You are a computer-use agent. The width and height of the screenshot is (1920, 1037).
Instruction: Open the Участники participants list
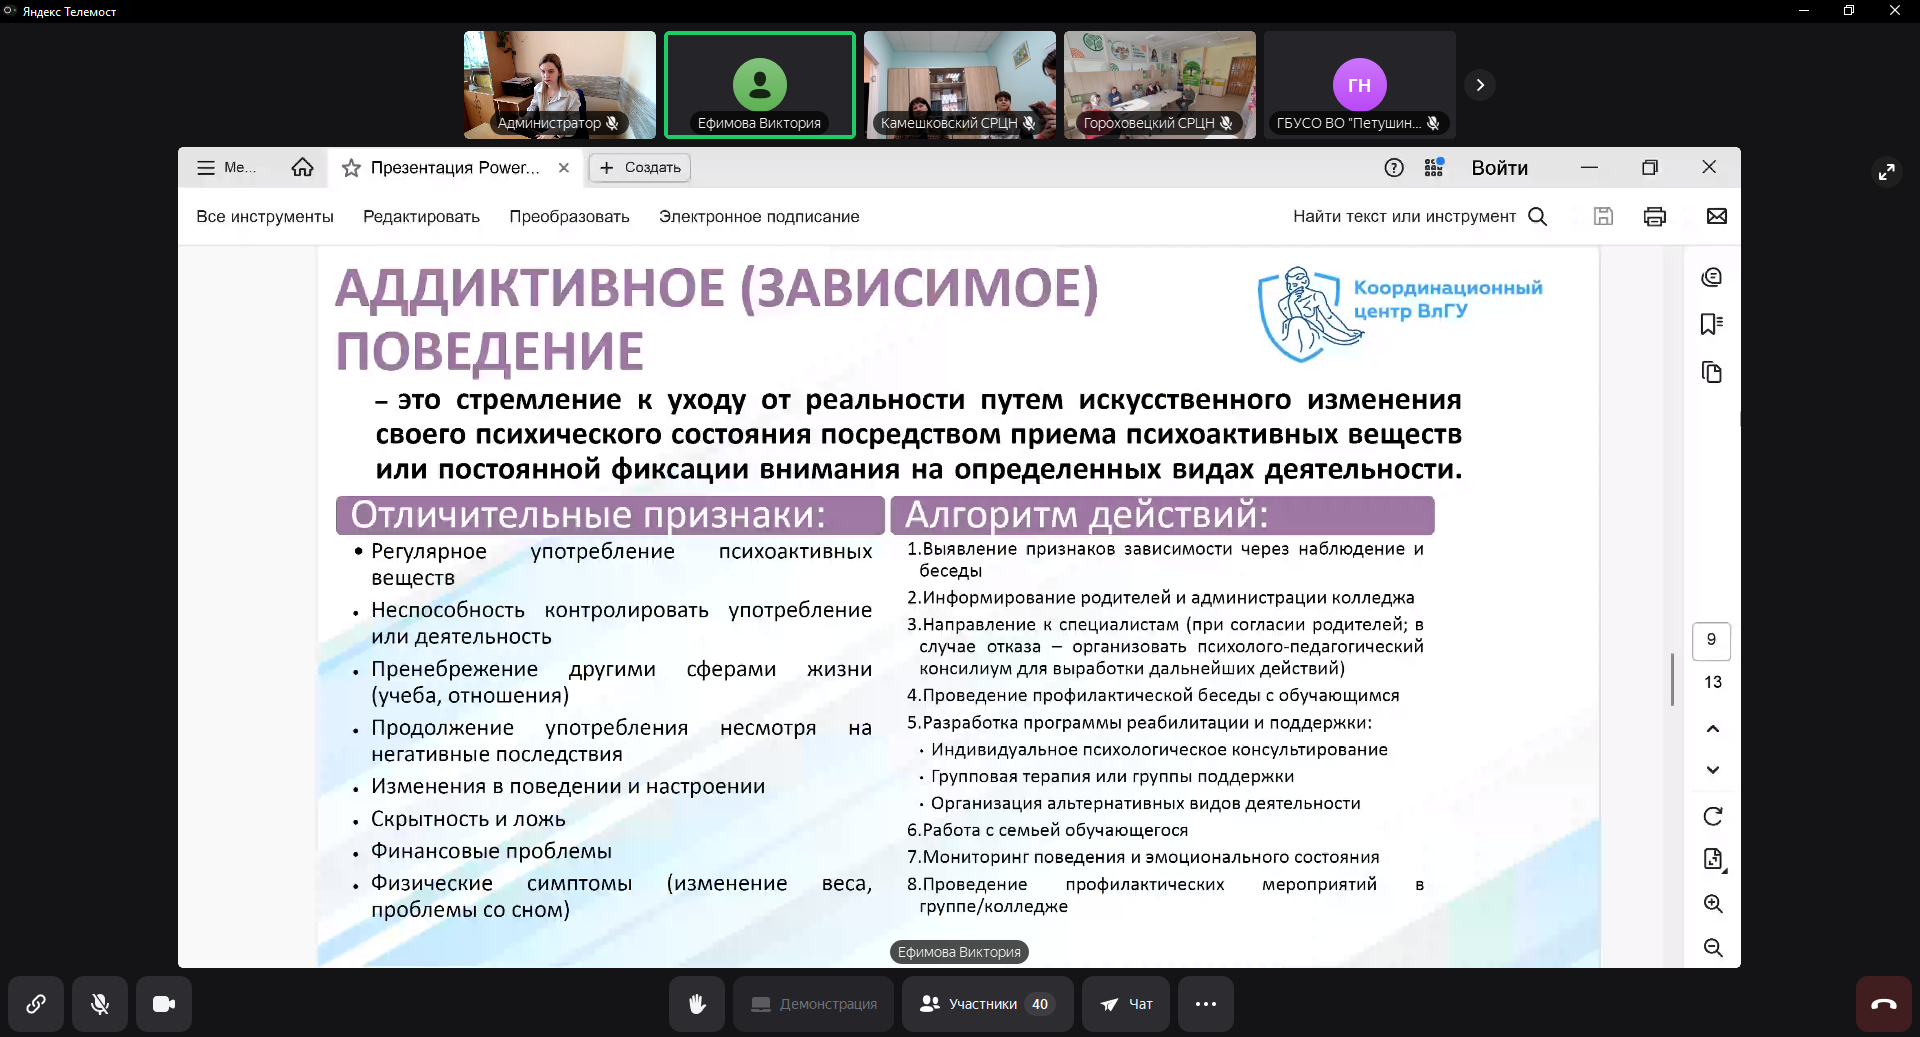(986, 1004)
